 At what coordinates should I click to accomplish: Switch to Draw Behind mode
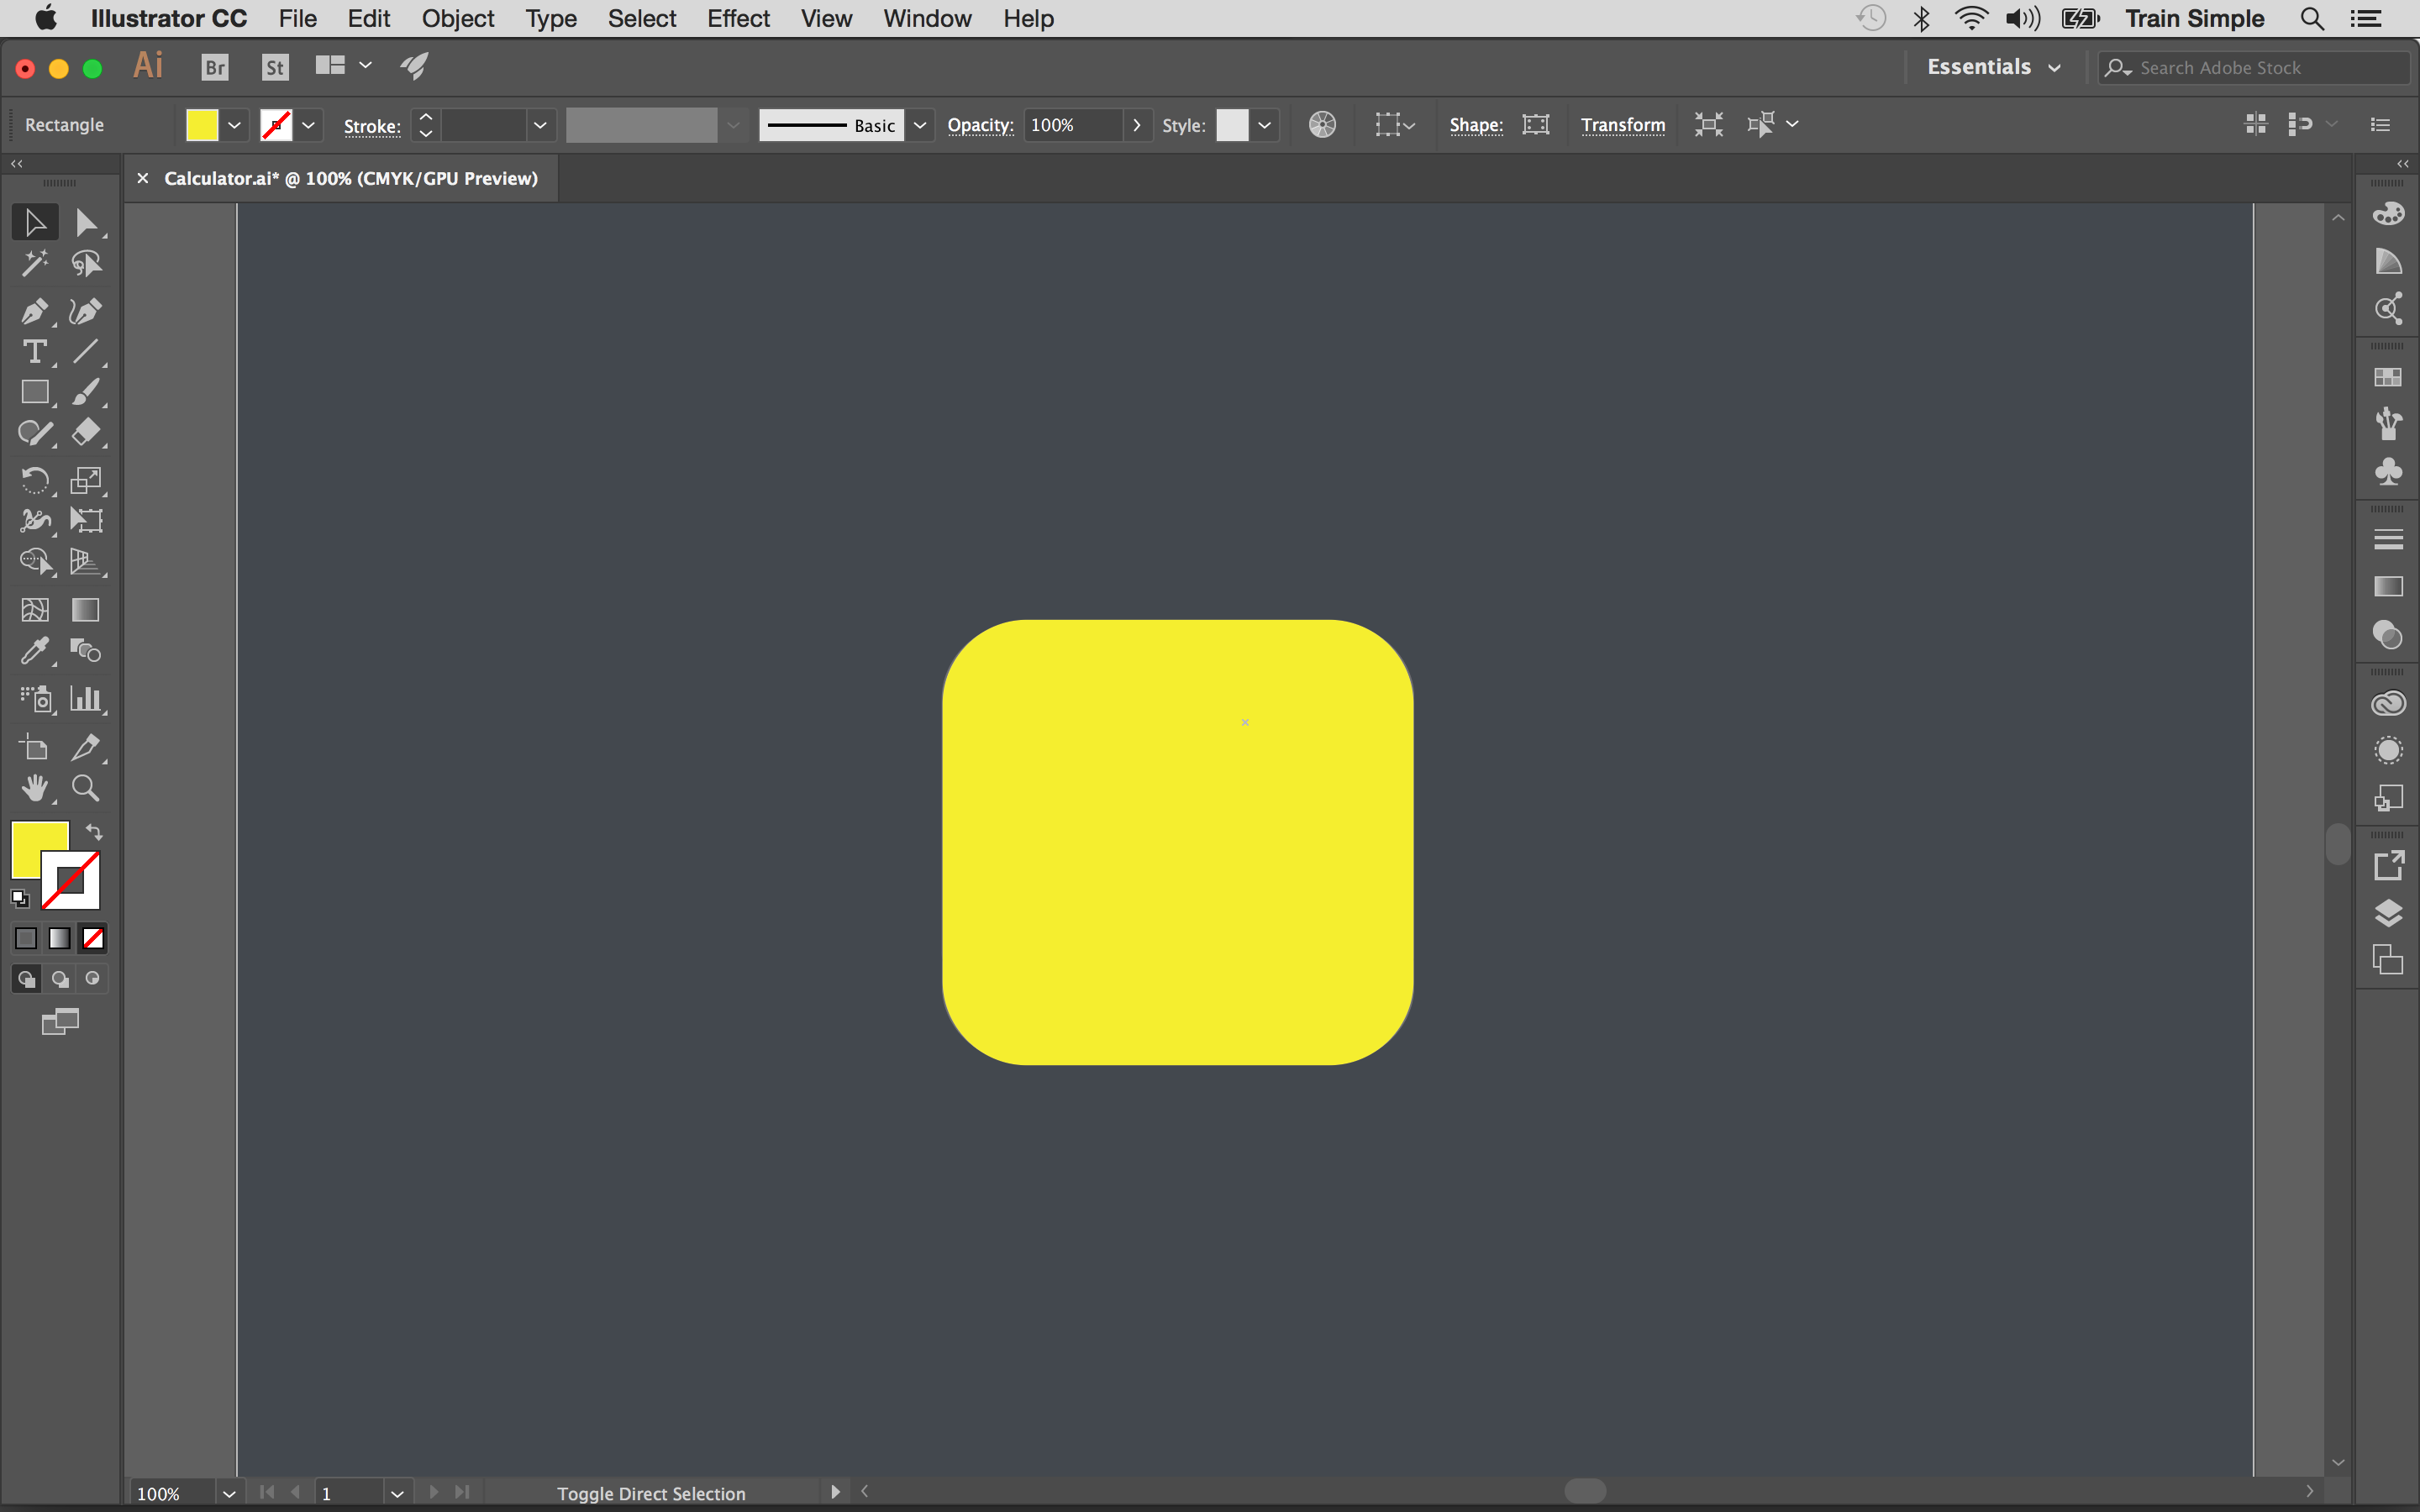[59, 979]
